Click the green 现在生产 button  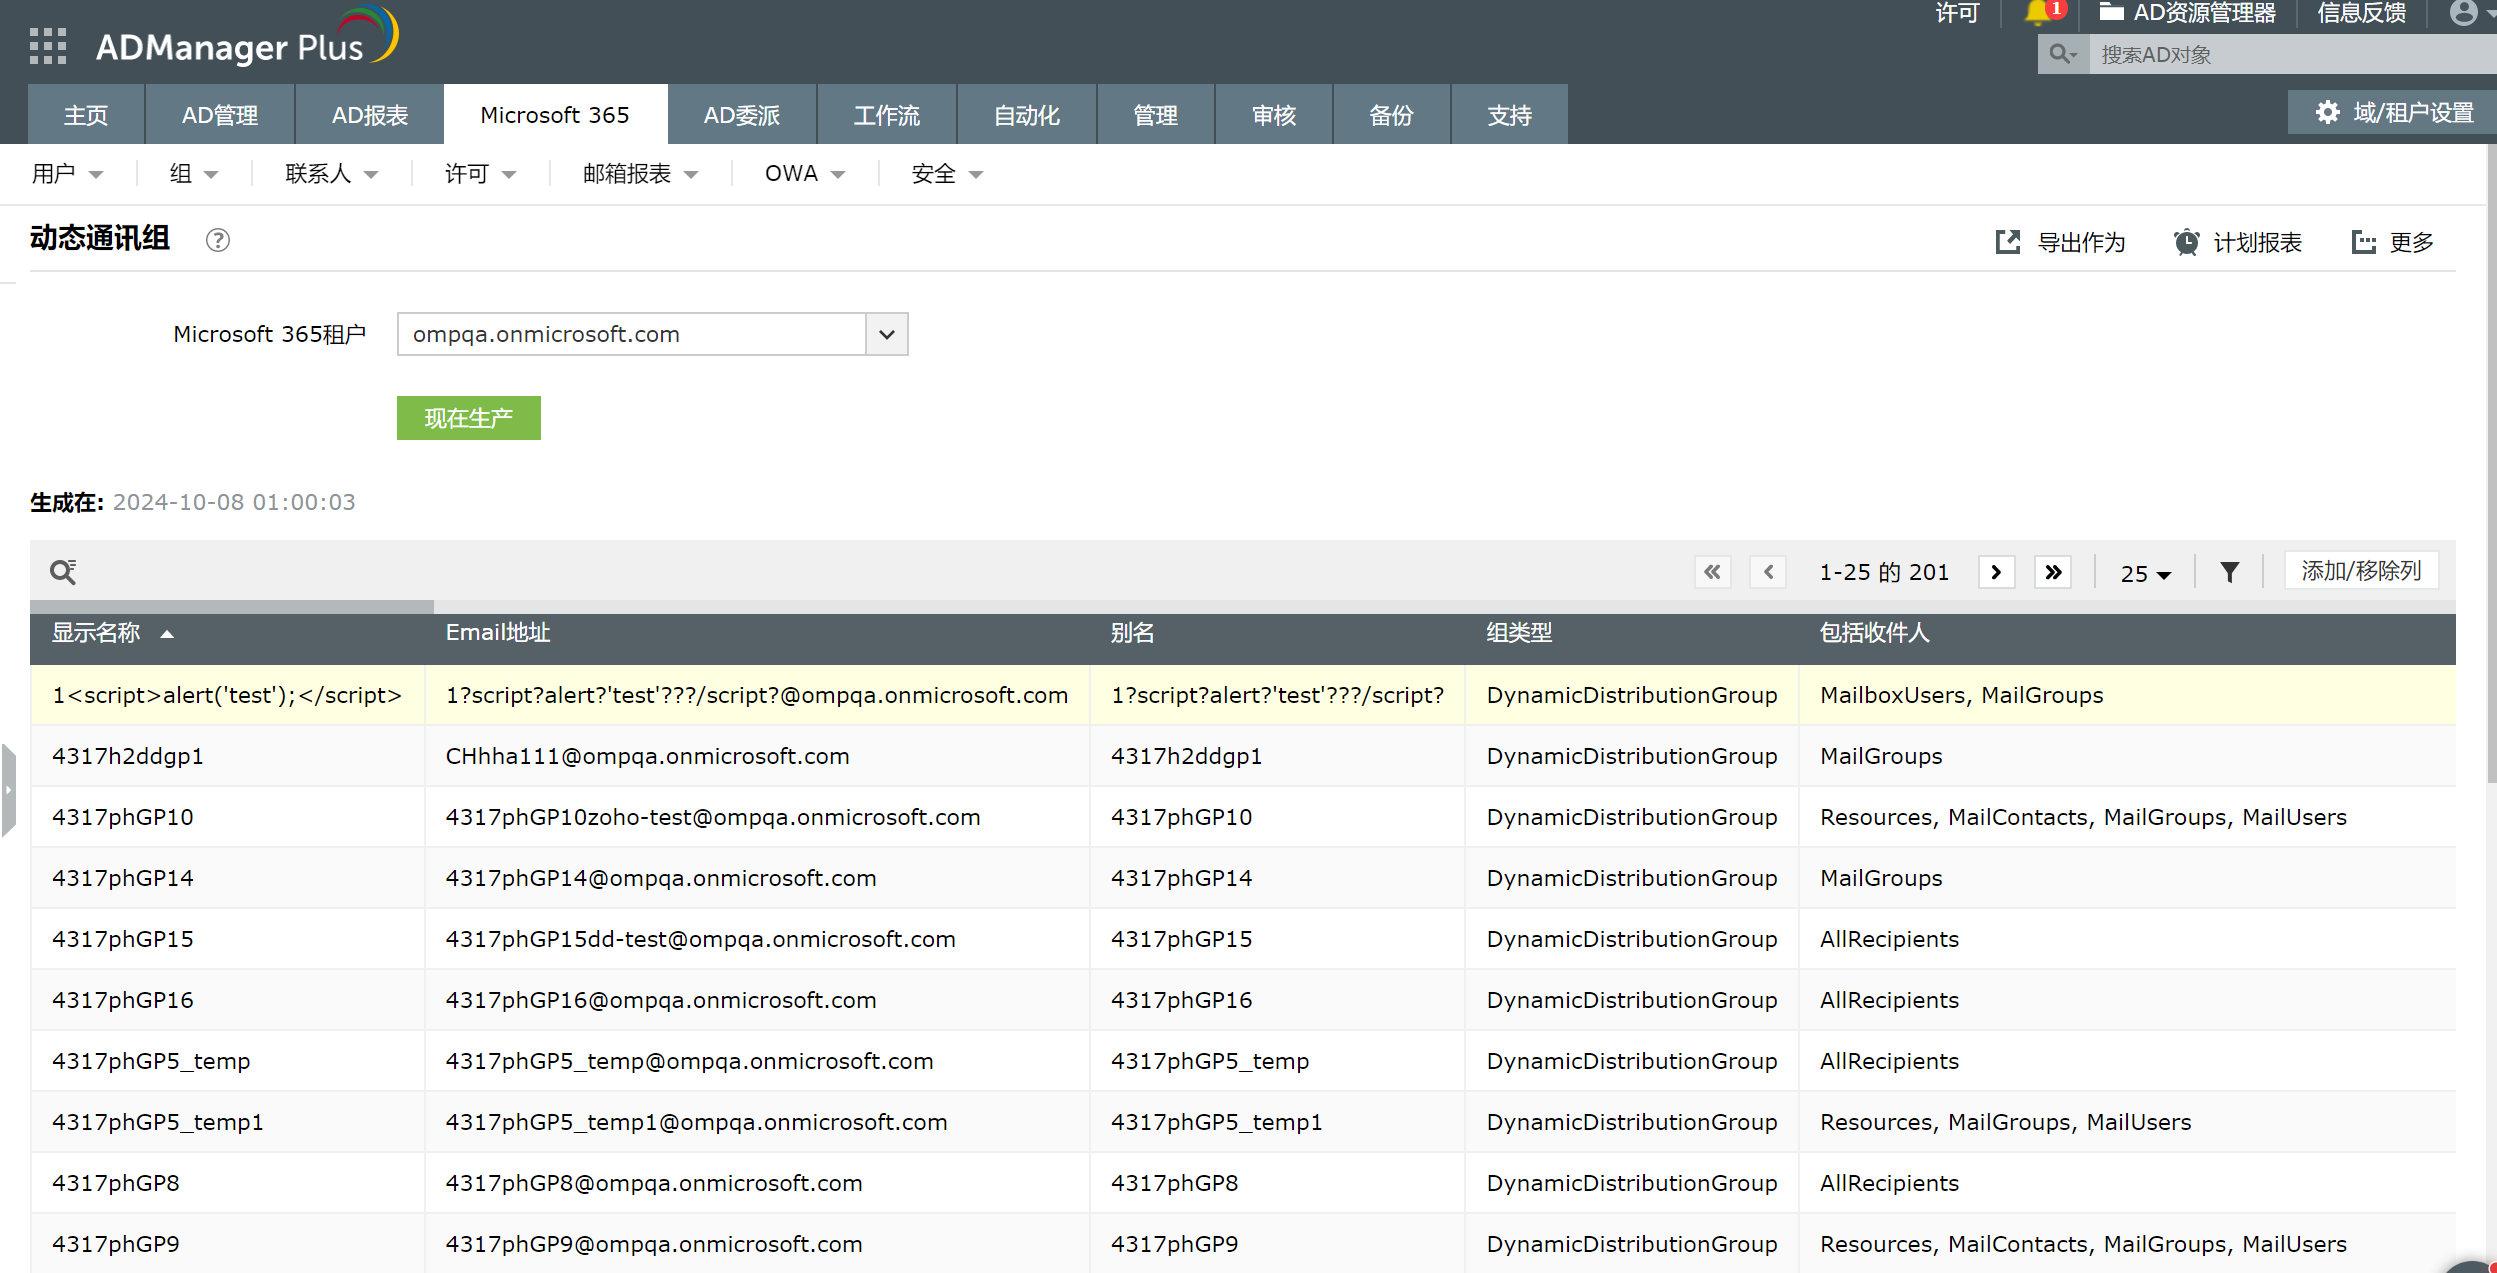(x=468, y=418)
